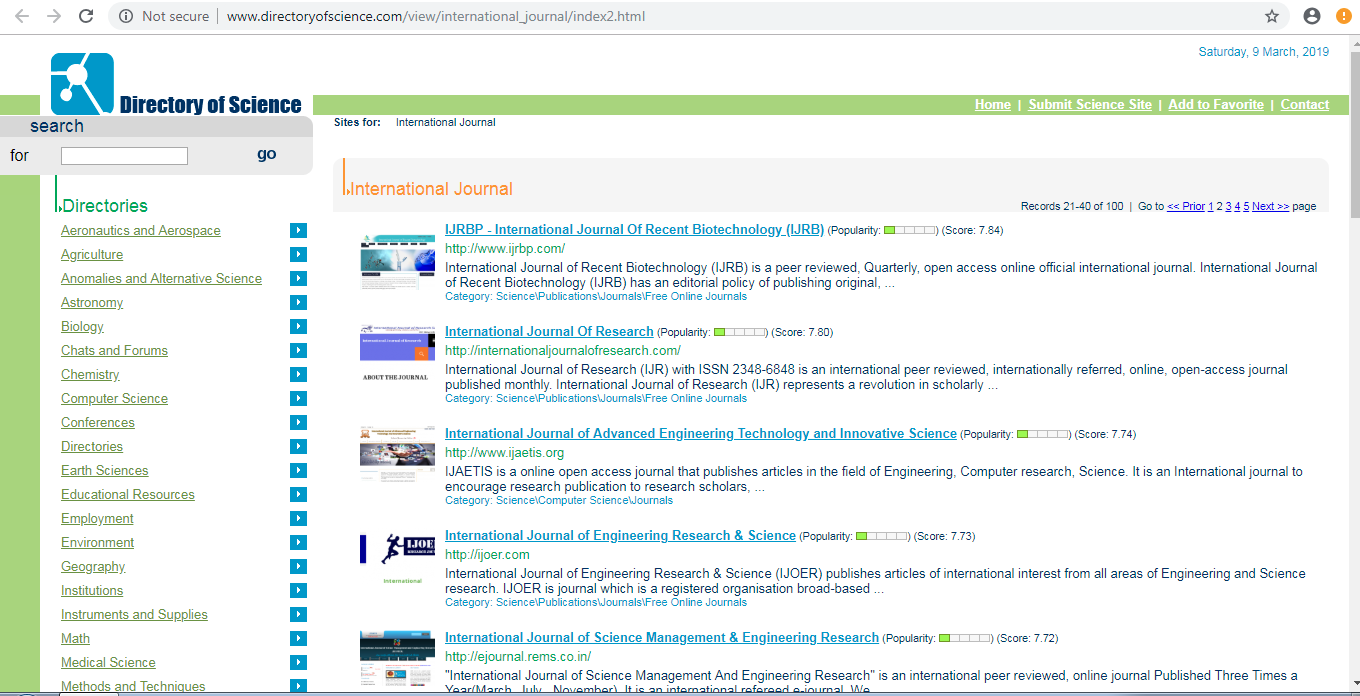Open International Journal Of Research link

pos(549,332)
